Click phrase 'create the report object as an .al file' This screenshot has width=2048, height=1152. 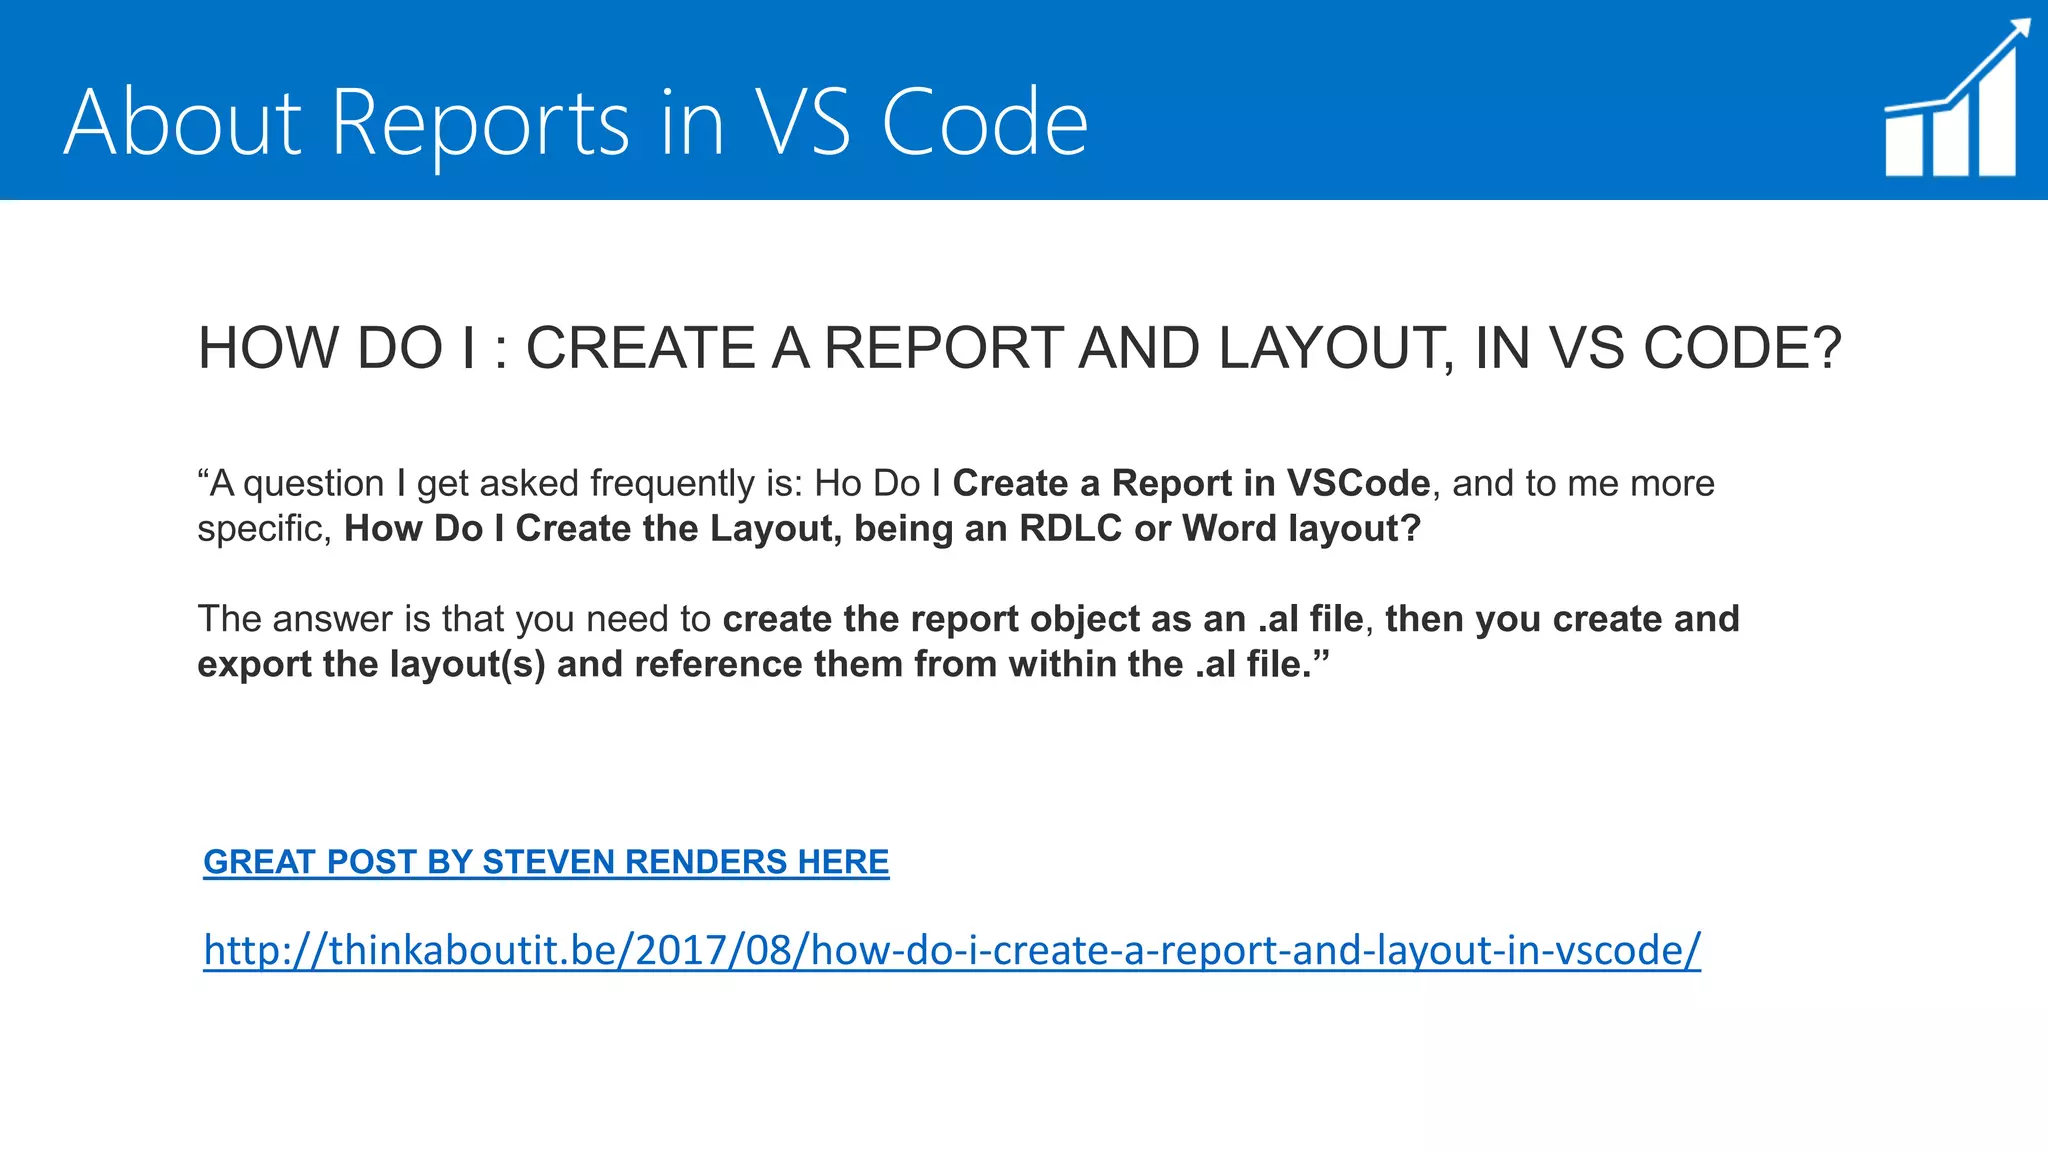1042,619
